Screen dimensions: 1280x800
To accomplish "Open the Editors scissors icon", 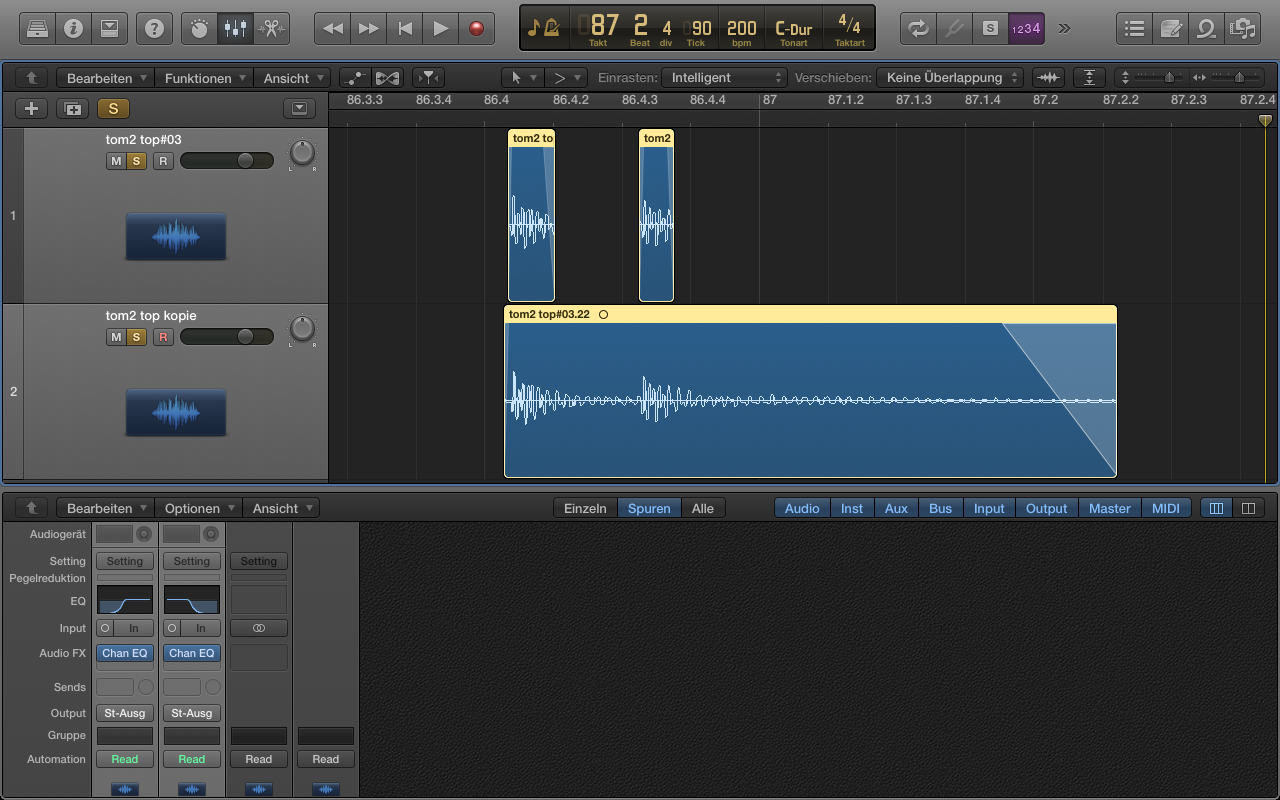I will (271, 28).
